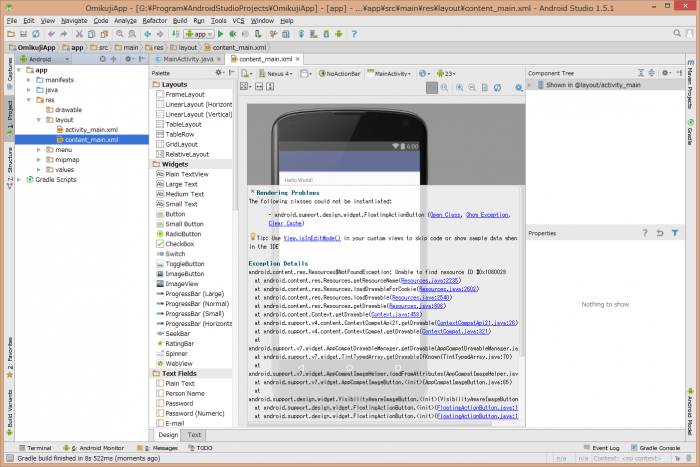
Task: Open the SDK Manager icon
Action: click(x=326, y=34)
